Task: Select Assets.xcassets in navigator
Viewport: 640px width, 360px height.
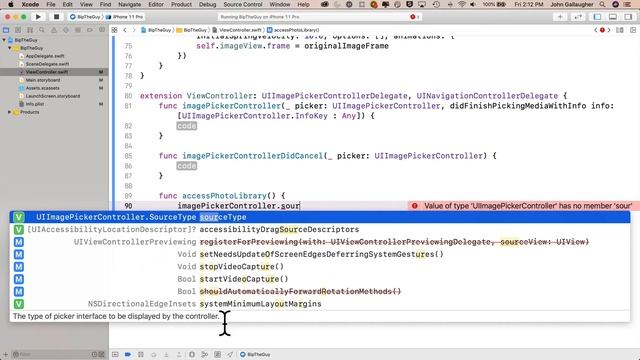Action: tap(42, 88)
